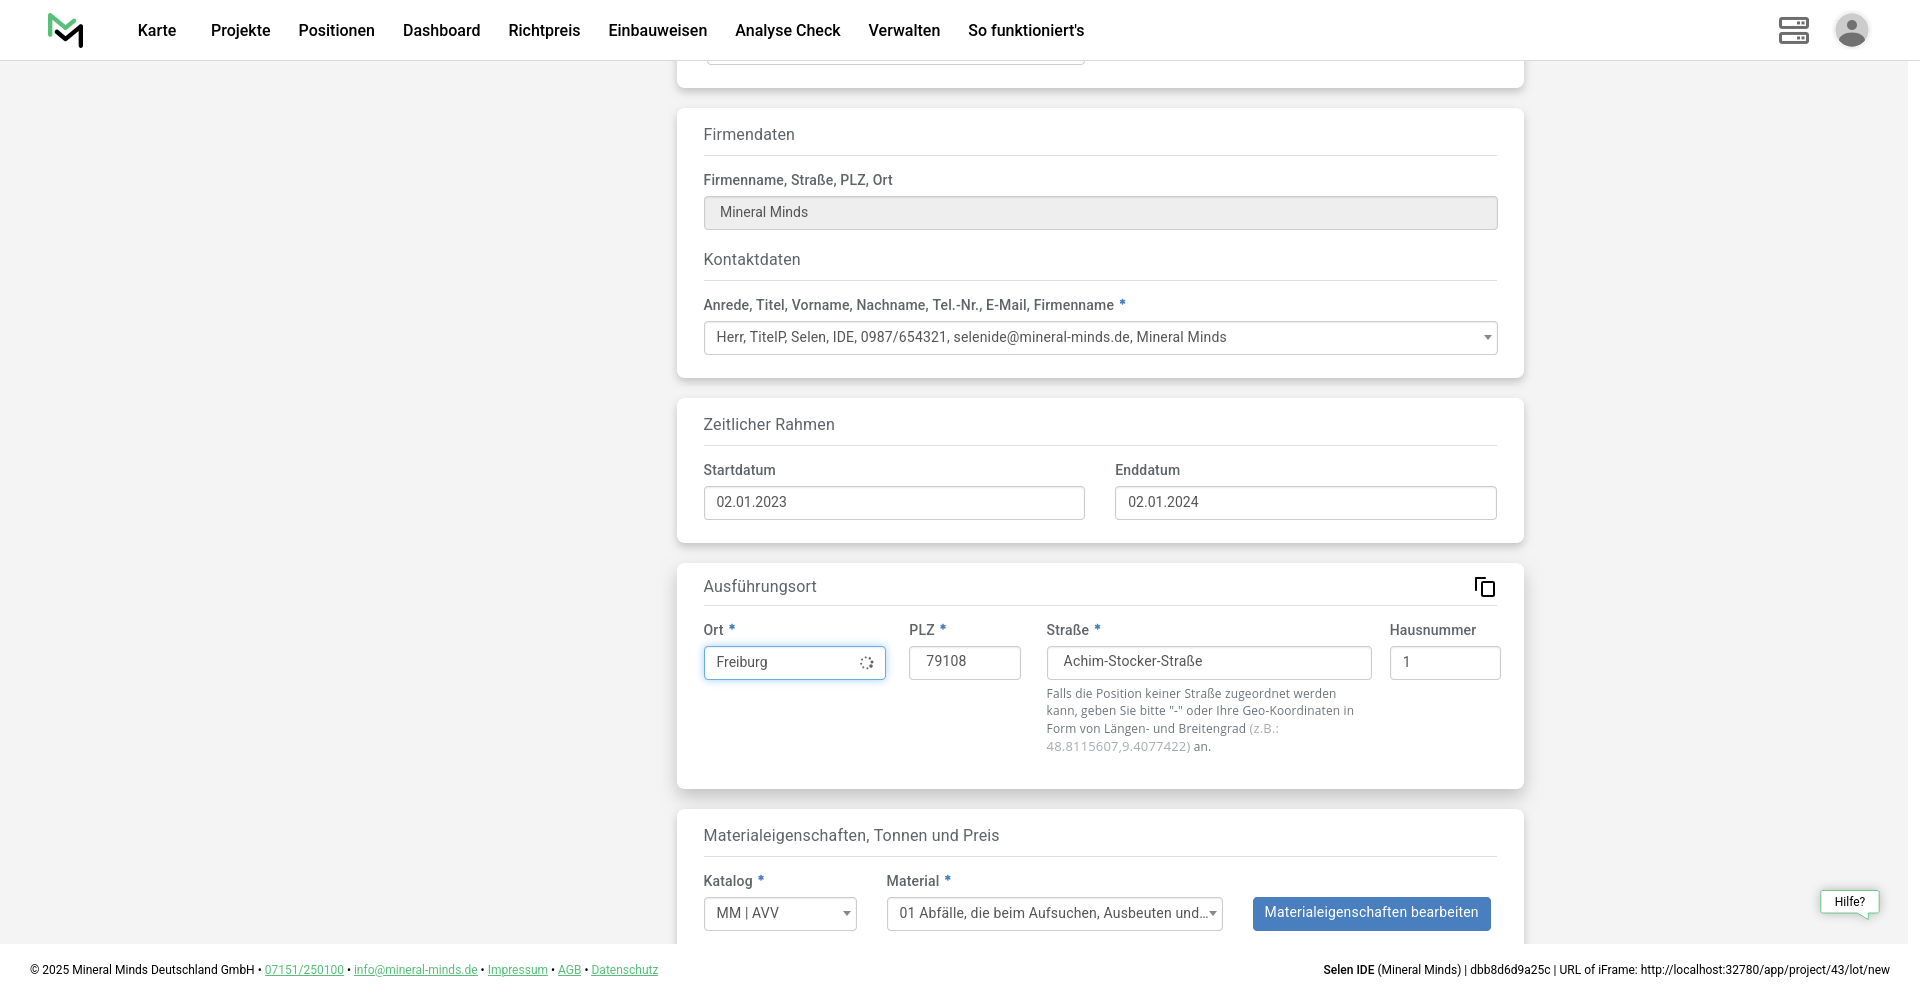Click the info@mineral-minds.de email link
The height and width of the screenshot is (994, 1920).
pos(415,970)
